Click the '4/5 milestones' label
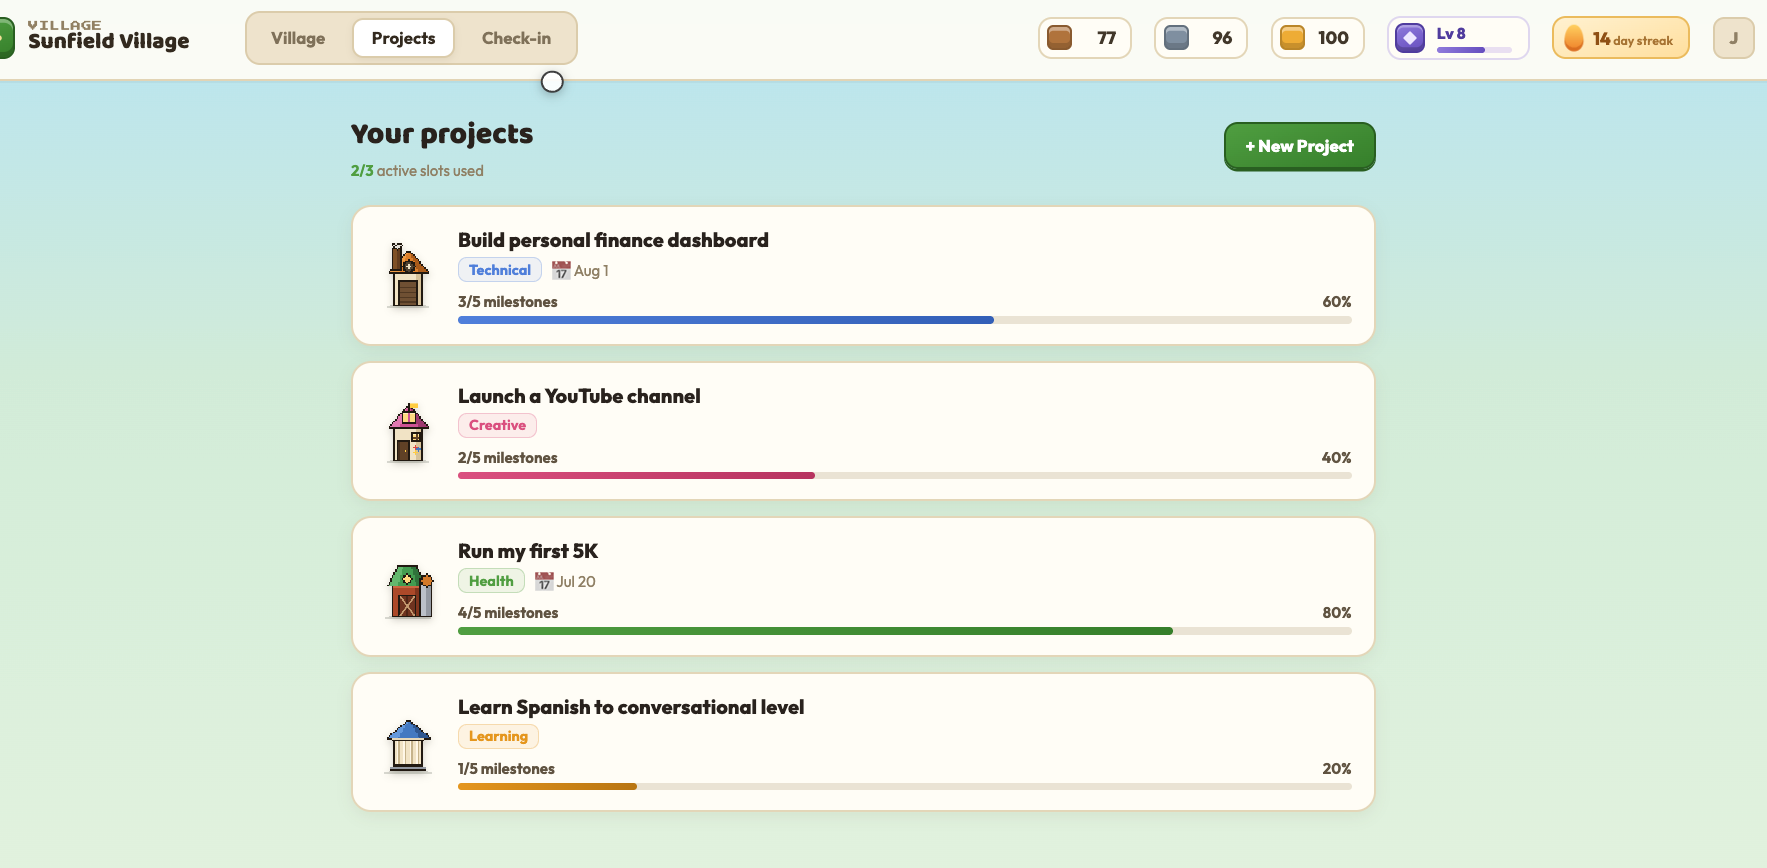The image size is (1767, 868). 508,613
